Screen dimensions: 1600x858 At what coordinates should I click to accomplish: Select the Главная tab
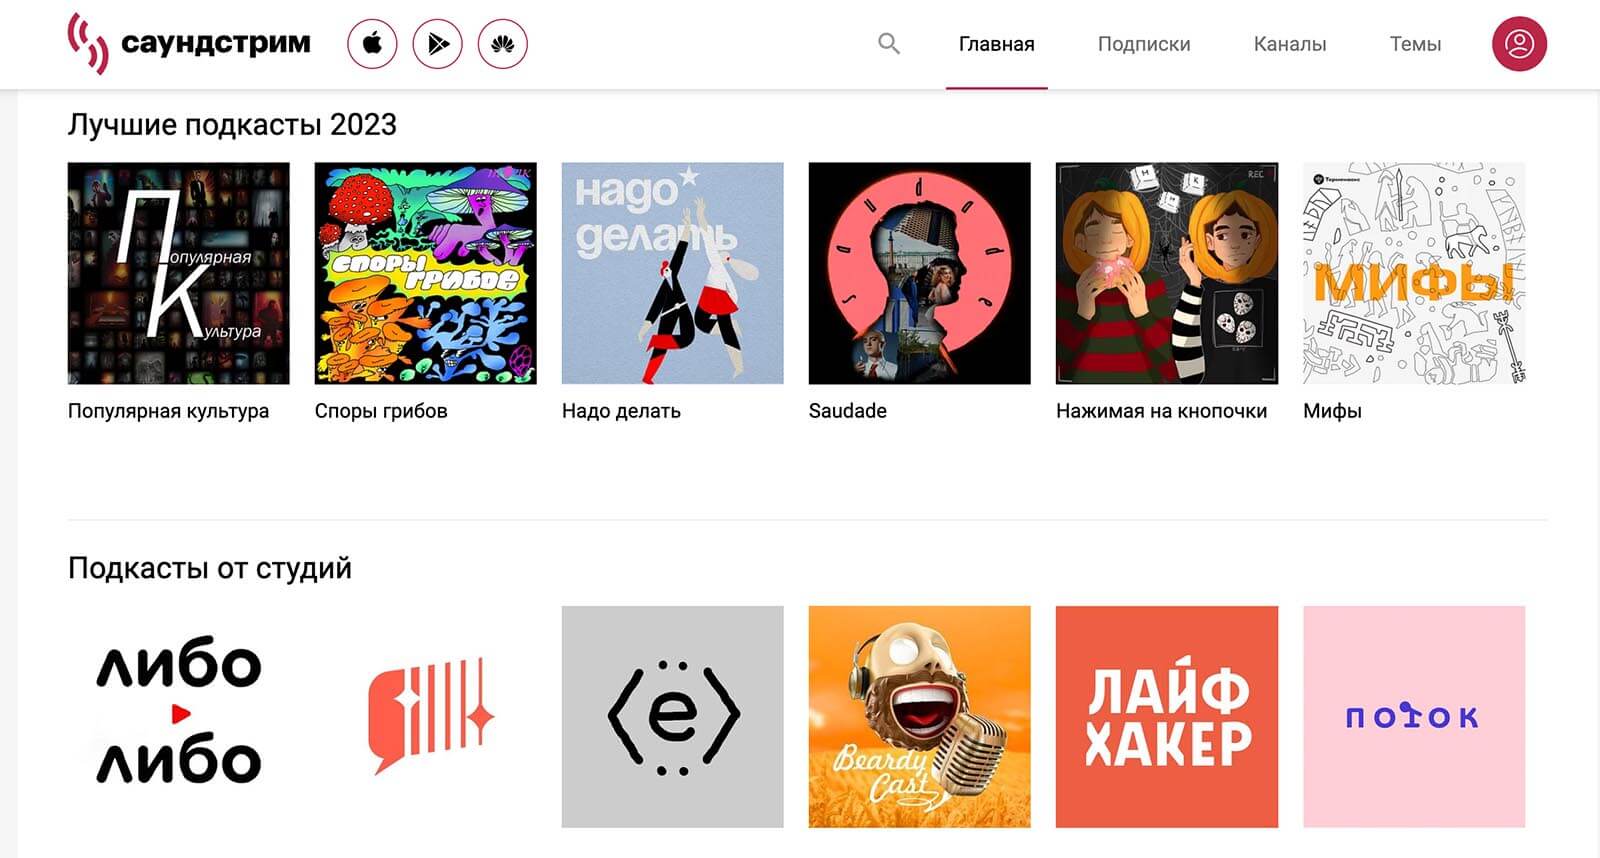pyautogui.click(x=996, y=44)
